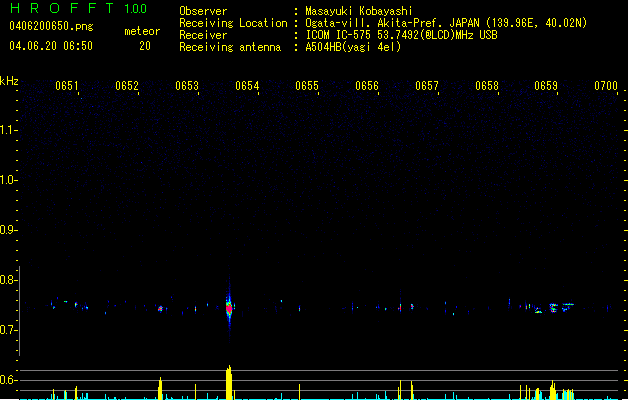Click the 0656 time axis marker

(367, 86)
